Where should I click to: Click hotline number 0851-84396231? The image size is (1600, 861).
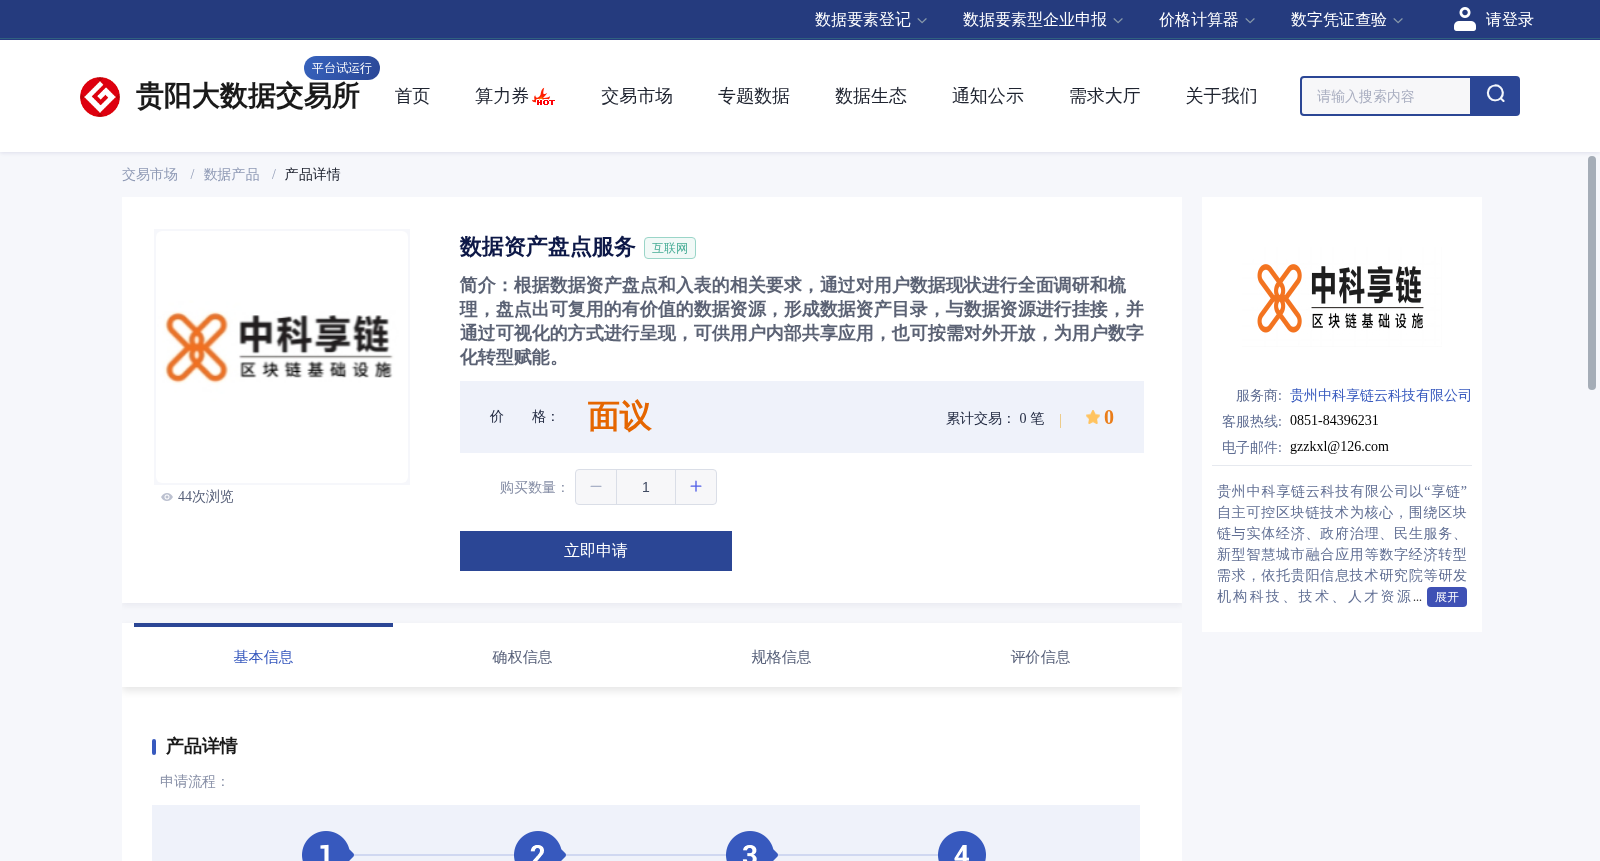coord(1334,421)
